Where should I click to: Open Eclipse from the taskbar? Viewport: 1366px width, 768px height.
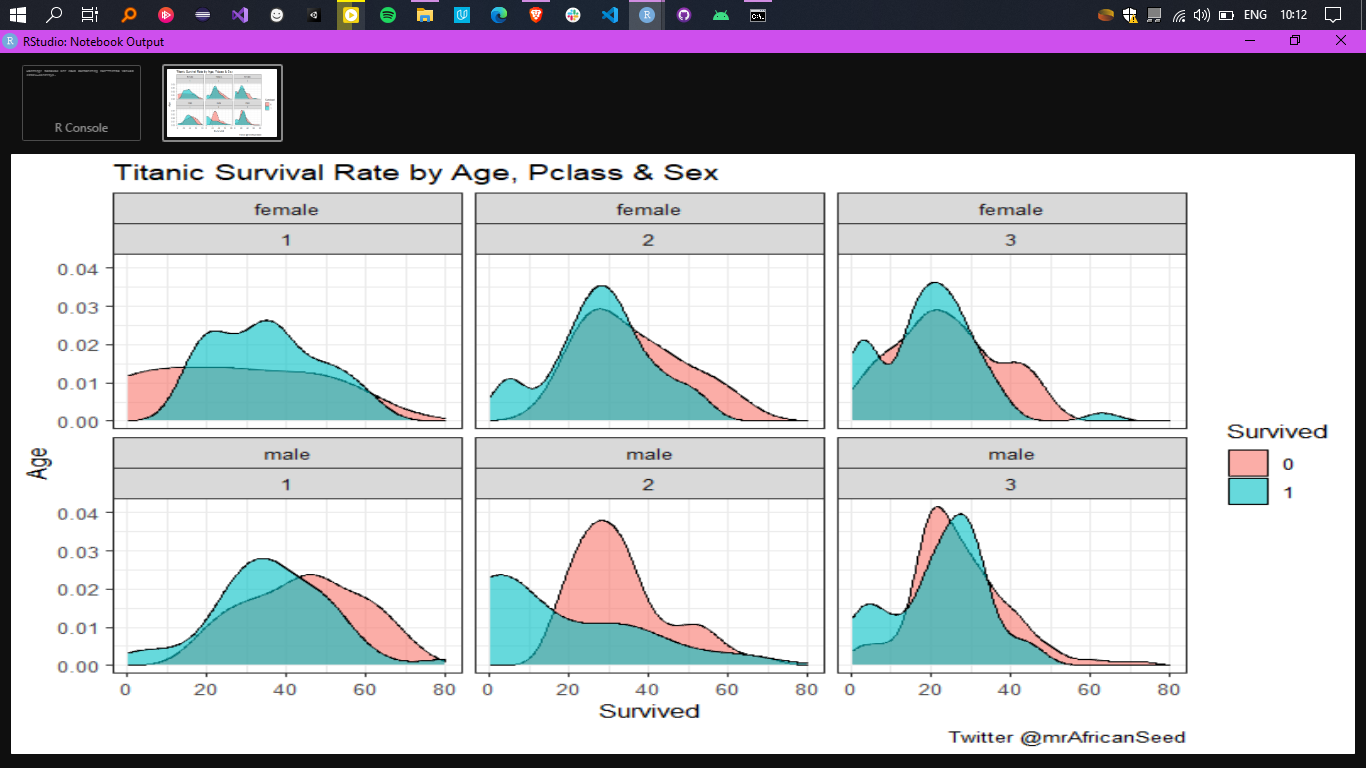click(202, 14)
